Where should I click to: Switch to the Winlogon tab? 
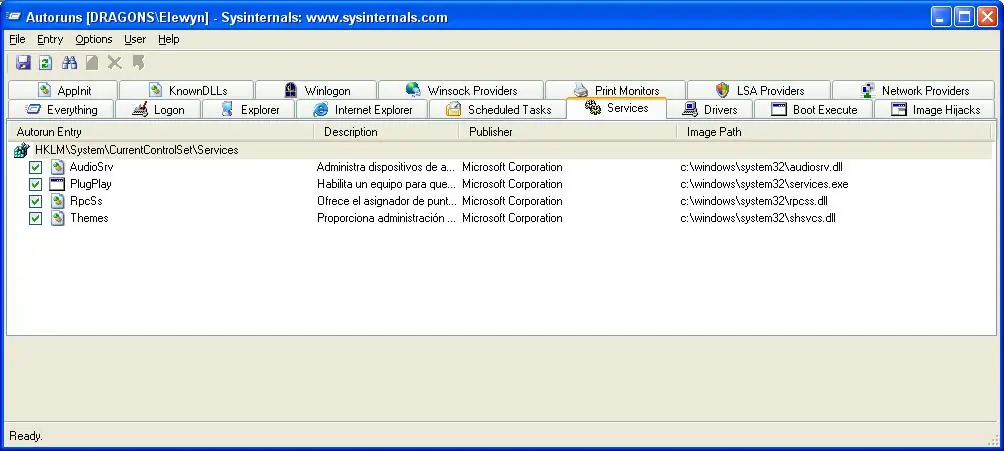[x=316, y=90]
